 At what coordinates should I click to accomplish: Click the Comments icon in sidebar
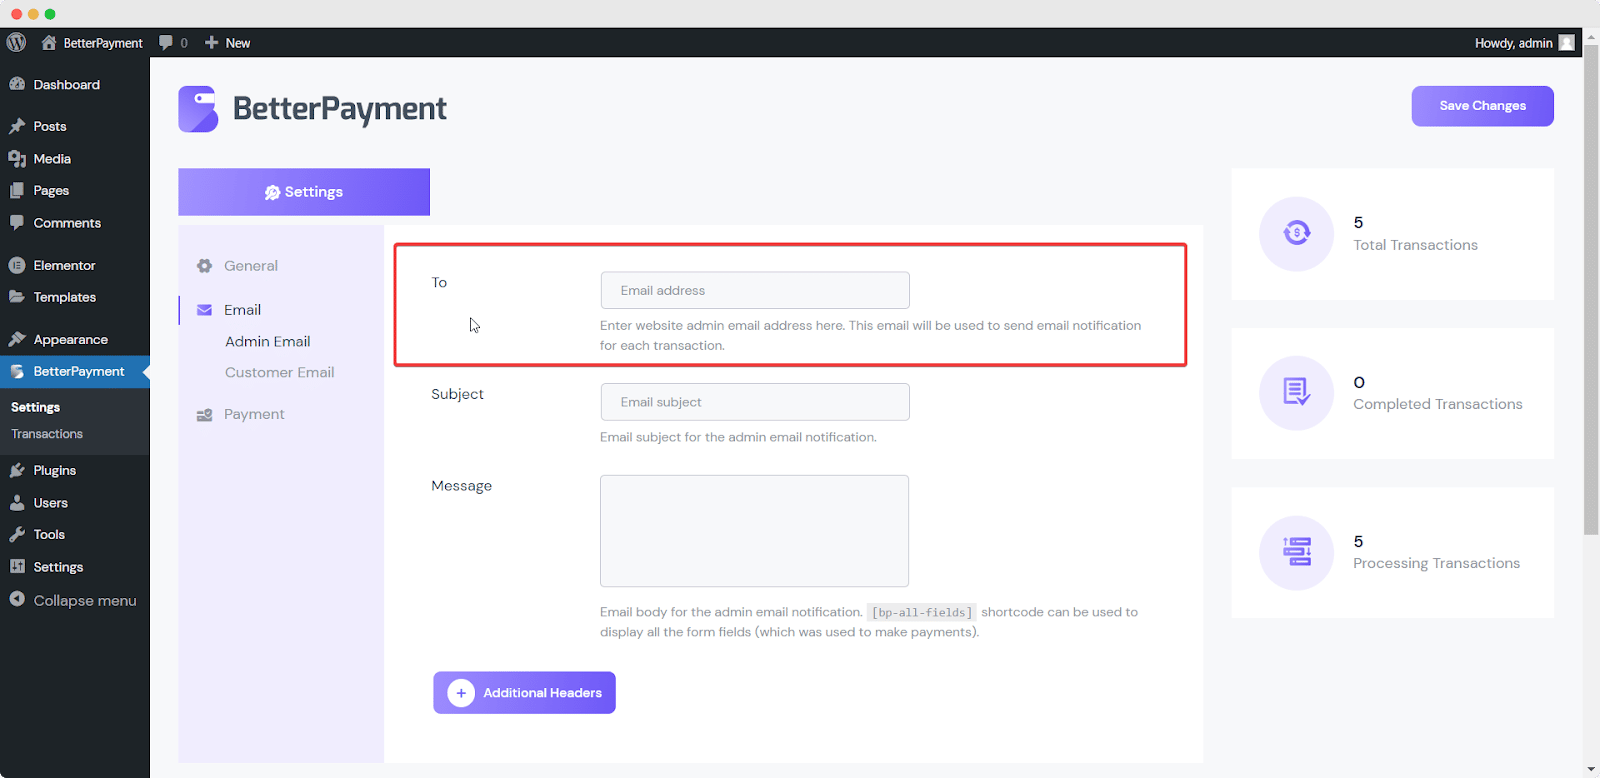click(17, 222)
